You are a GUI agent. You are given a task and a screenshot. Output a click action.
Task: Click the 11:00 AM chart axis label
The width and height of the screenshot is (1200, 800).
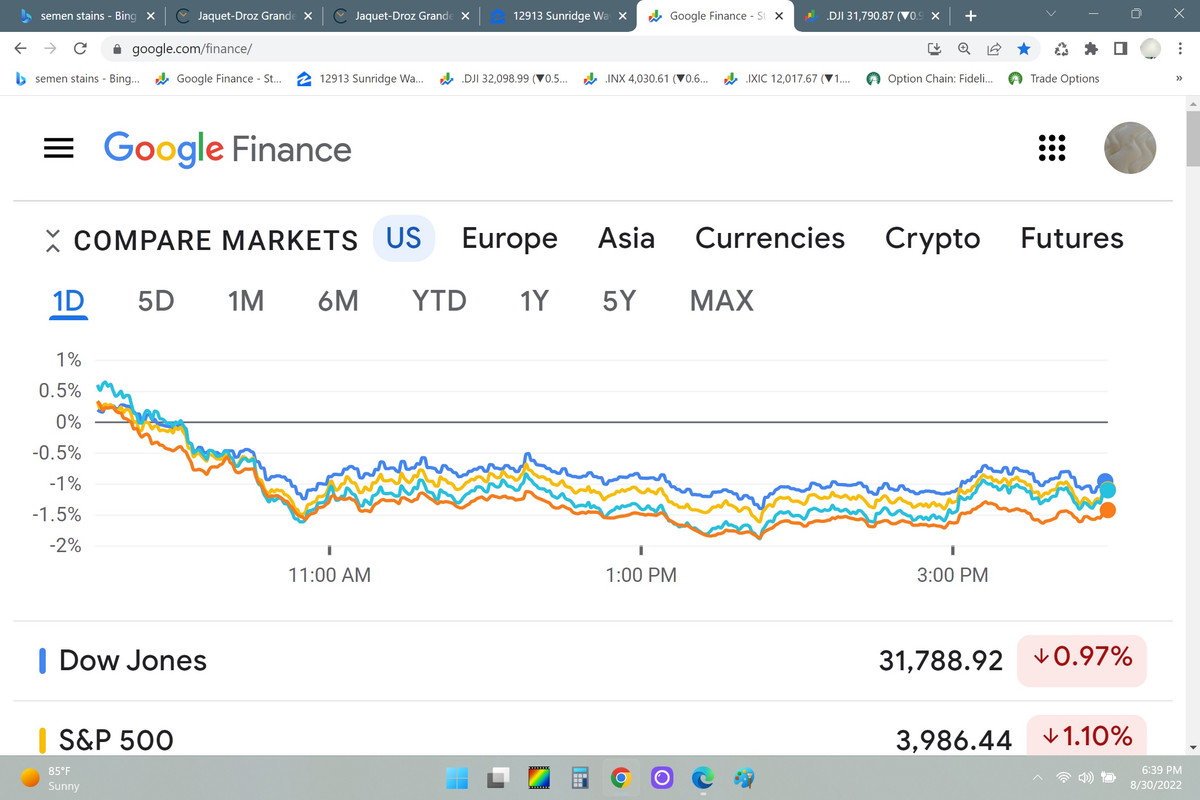329,575
